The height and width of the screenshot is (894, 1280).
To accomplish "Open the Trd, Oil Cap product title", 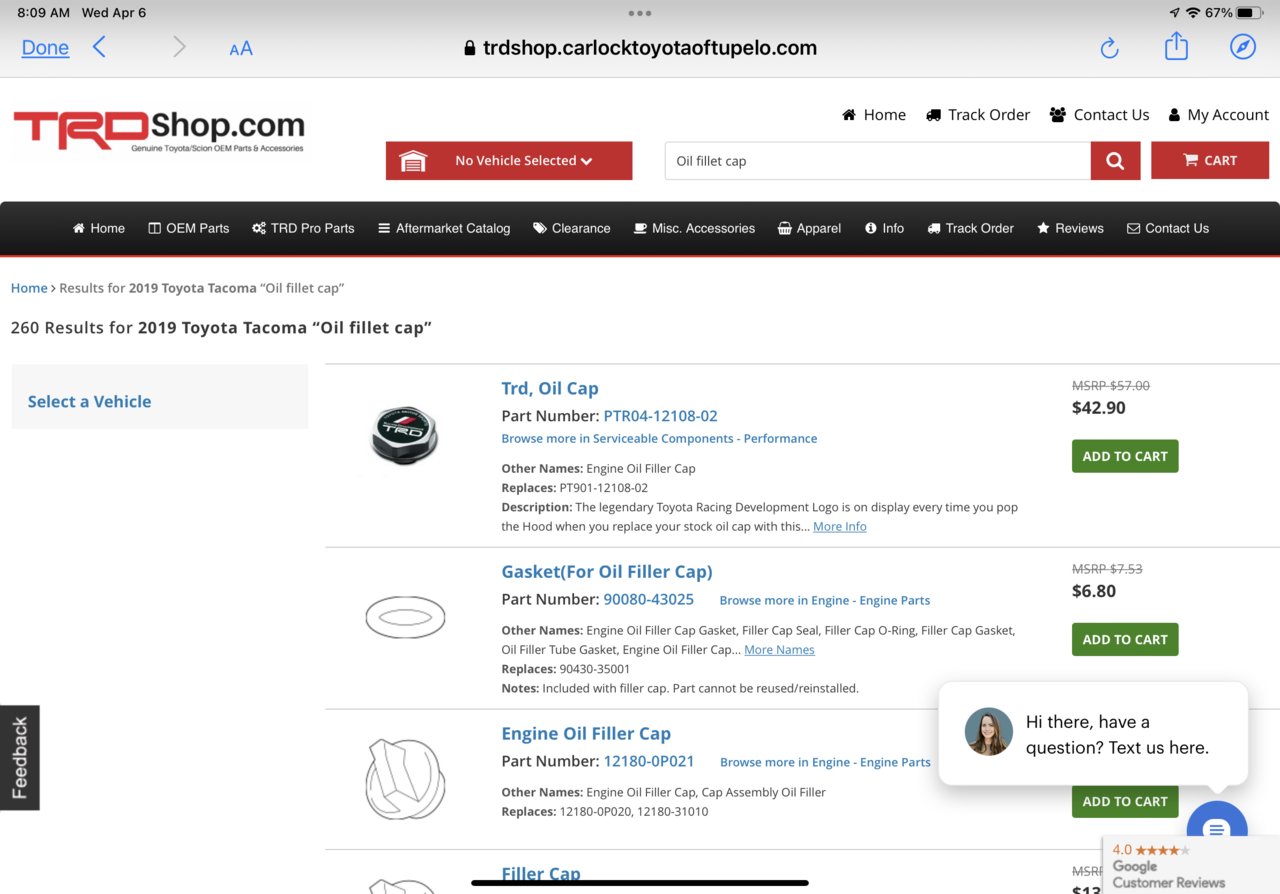I will (550, 388).
